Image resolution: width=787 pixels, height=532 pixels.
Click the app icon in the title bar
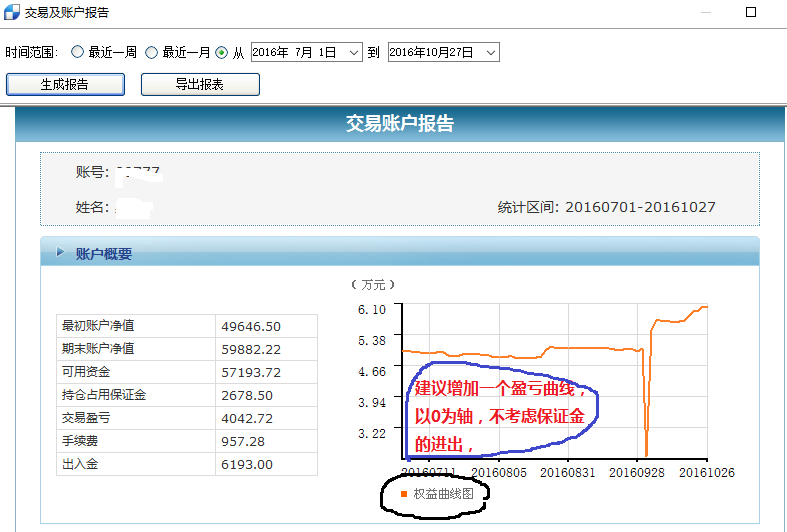12,14
